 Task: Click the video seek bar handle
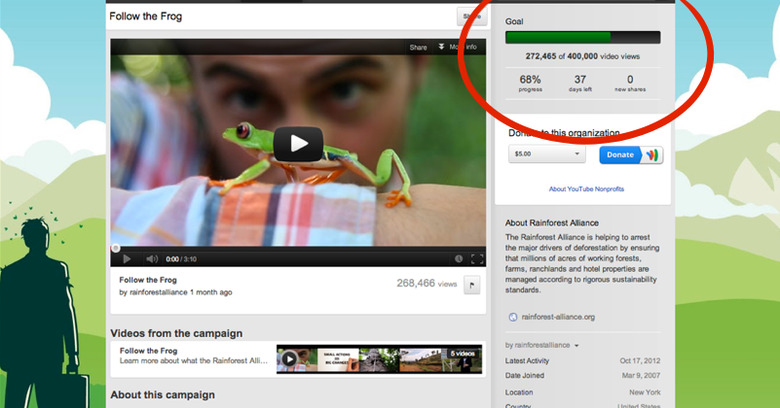tap(115, 248)
